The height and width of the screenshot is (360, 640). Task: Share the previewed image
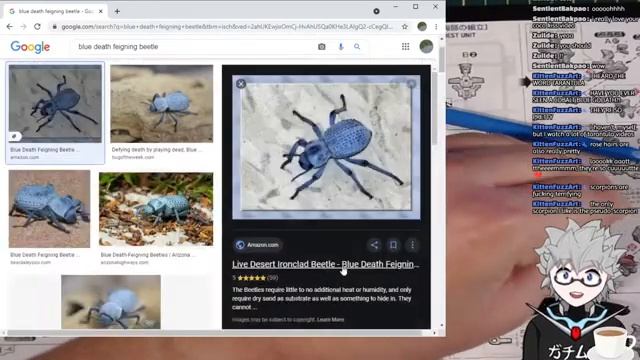coord(374,245)
